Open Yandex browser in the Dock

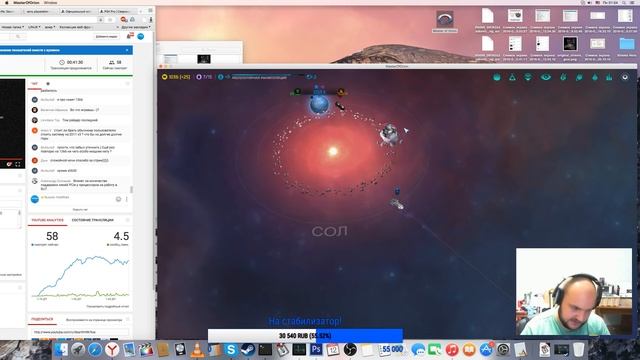[112, 350]
